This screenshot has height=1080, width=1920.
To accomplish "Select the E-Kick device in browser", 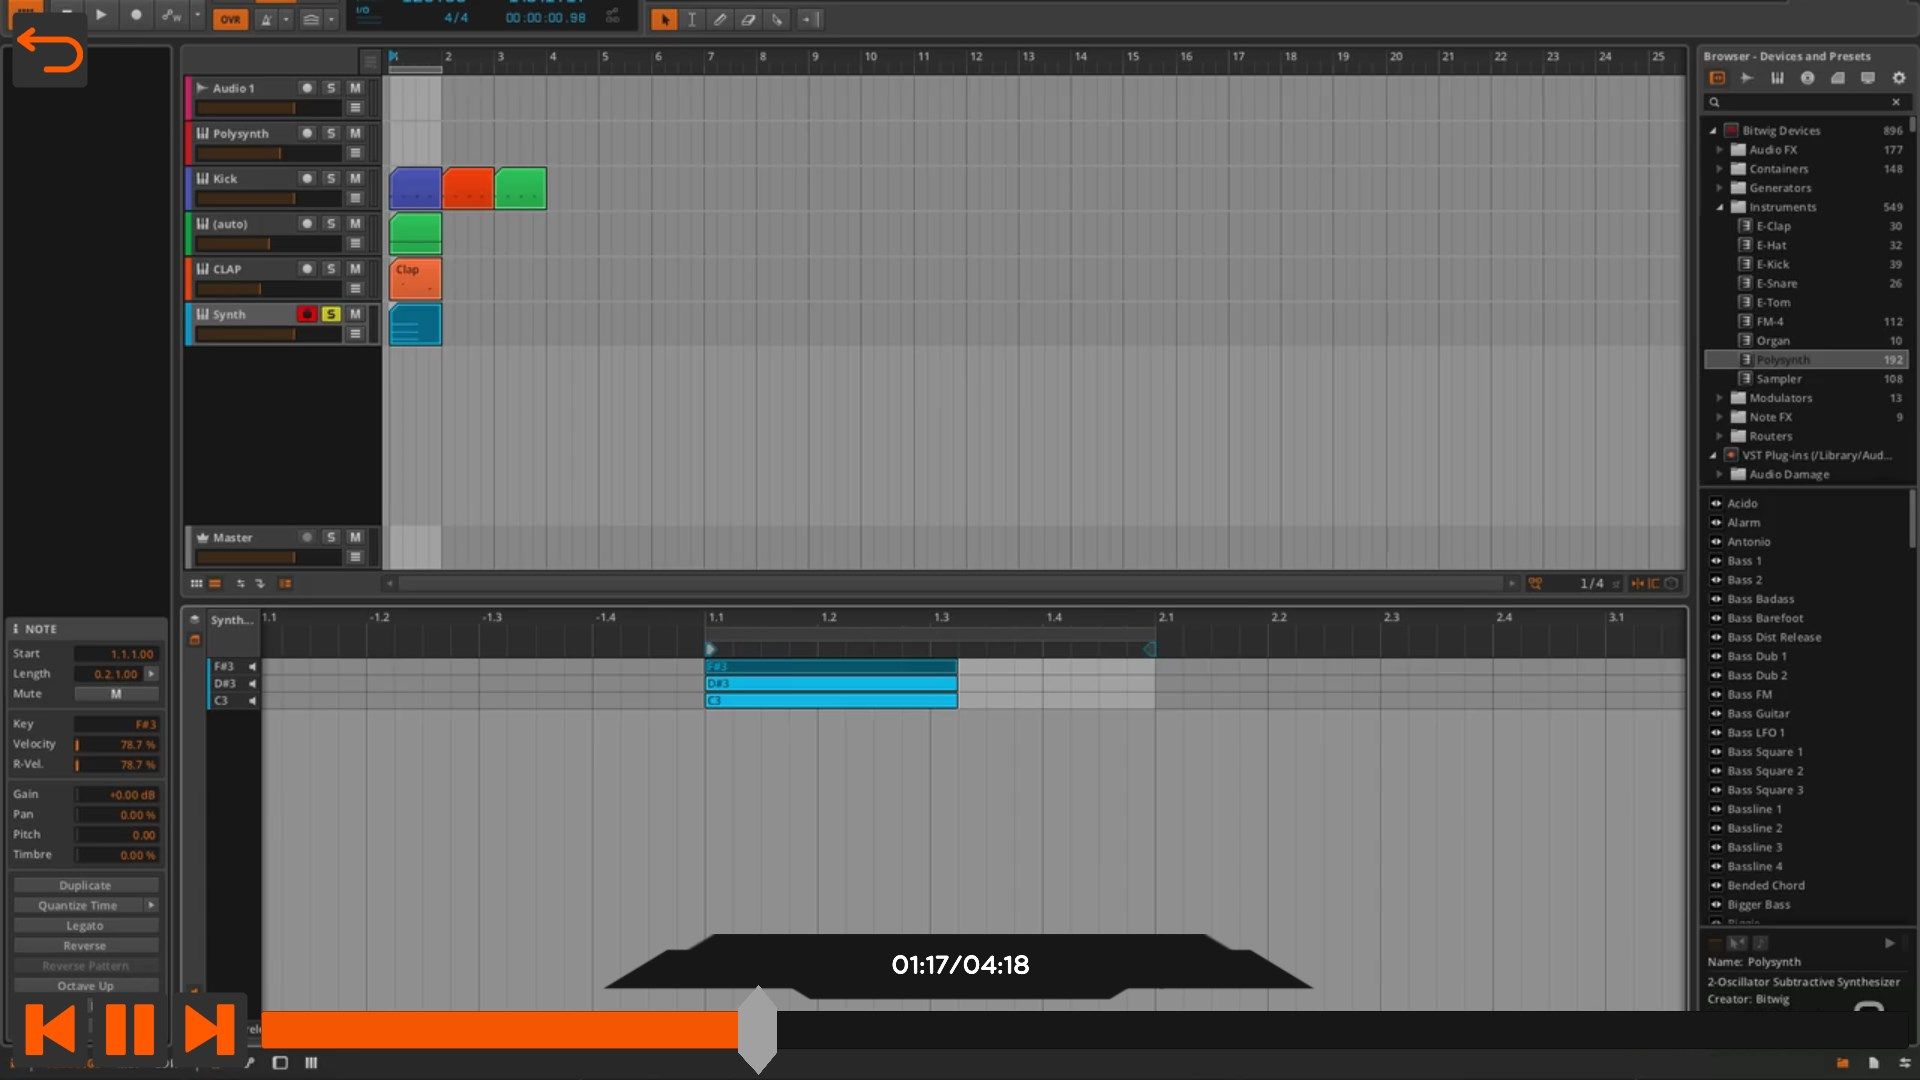I will point(1806,265).
